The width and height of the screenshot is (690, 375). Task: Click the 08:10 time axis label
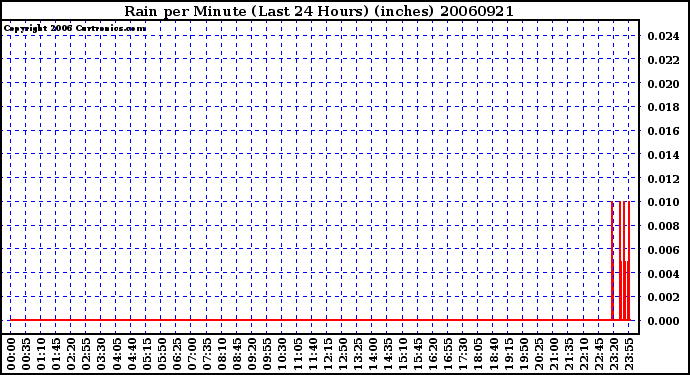[x=222, y=354]
